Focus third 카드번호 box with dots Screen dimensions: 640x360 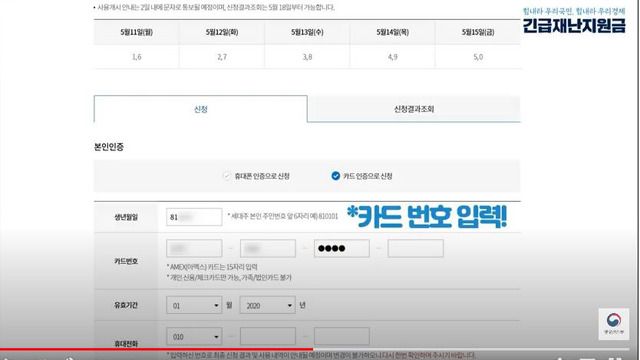coord(342,248)
